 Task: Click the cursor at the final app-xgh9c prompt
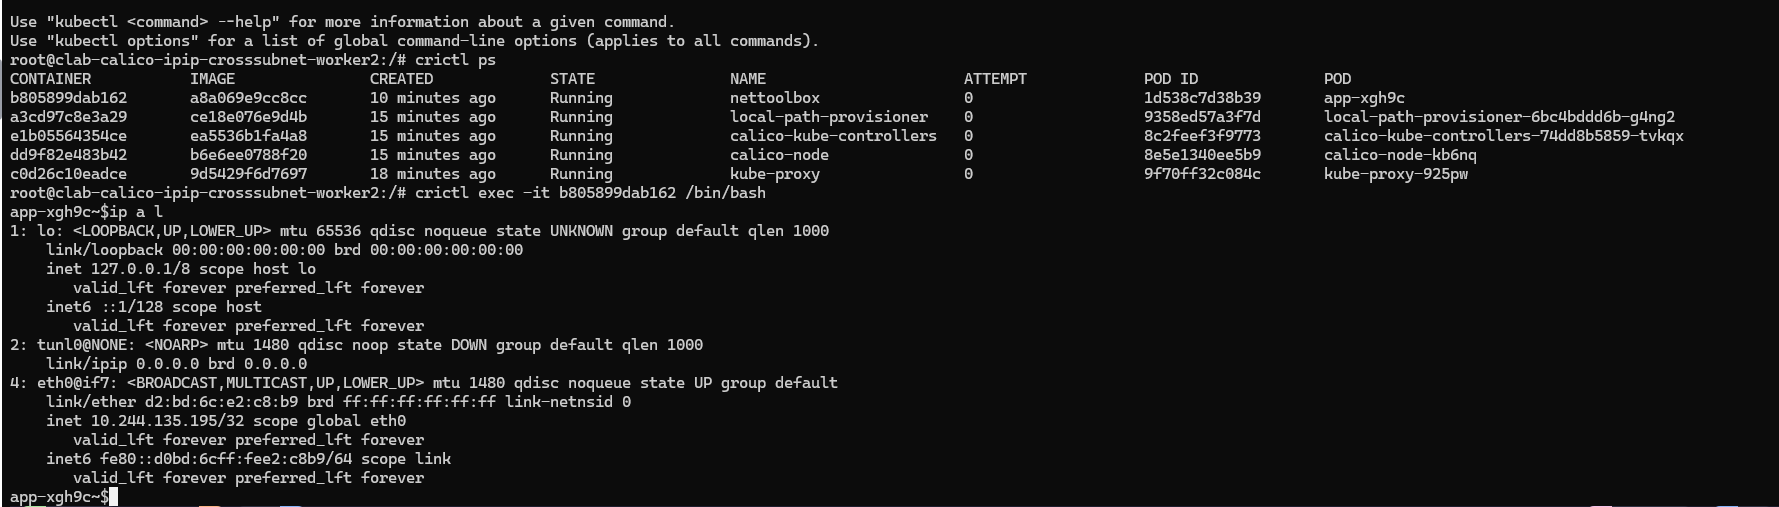pyautogui.click(x=114, y=497)
